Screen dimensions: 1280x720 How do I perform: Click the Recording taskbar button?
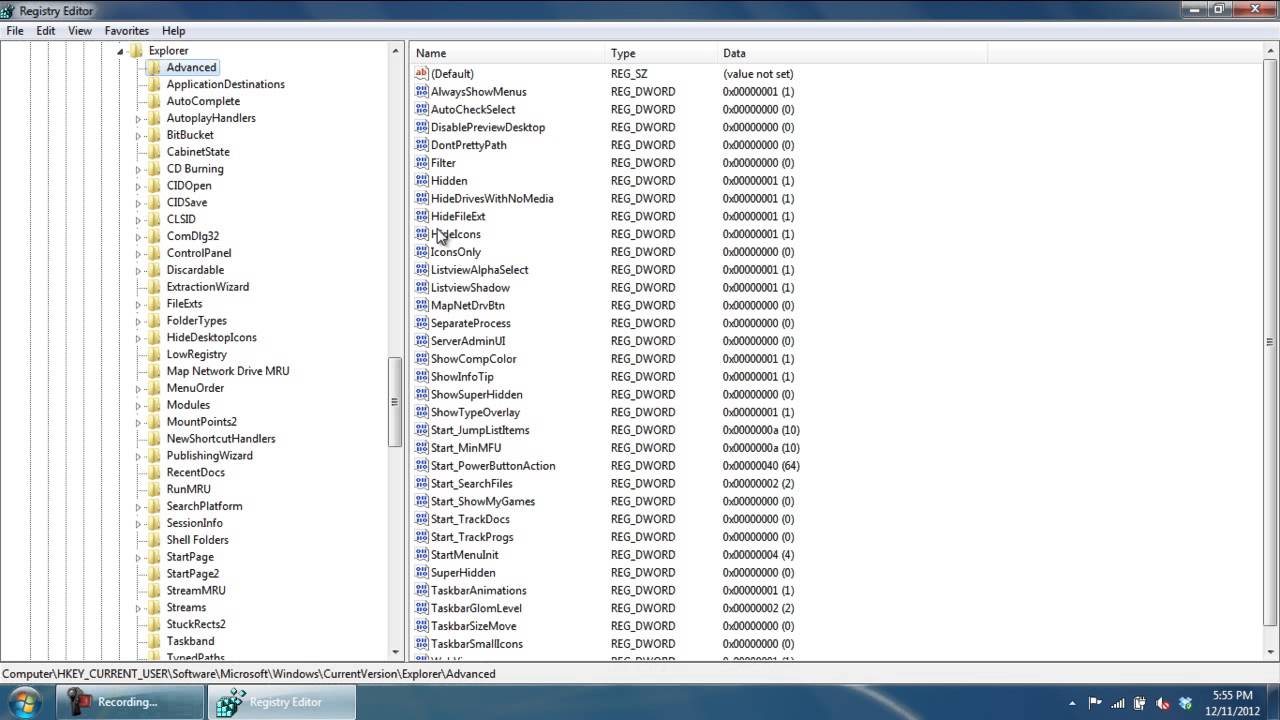point(128,702)
